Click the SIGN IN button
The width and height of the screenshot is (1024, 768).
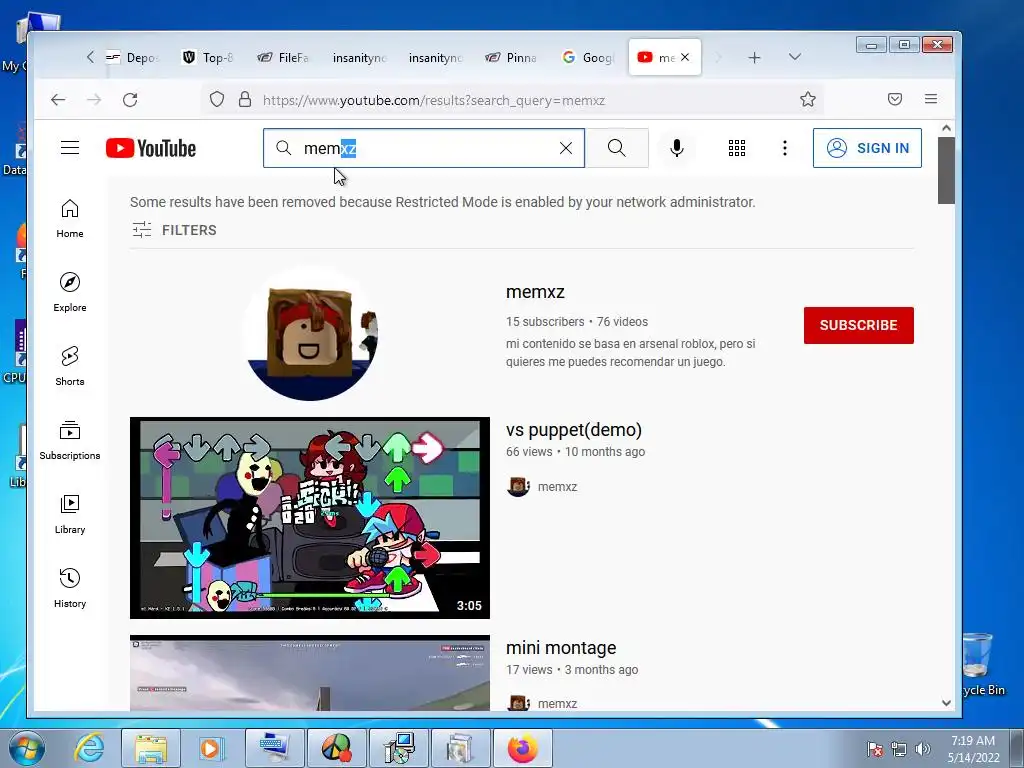pos(867,148)
